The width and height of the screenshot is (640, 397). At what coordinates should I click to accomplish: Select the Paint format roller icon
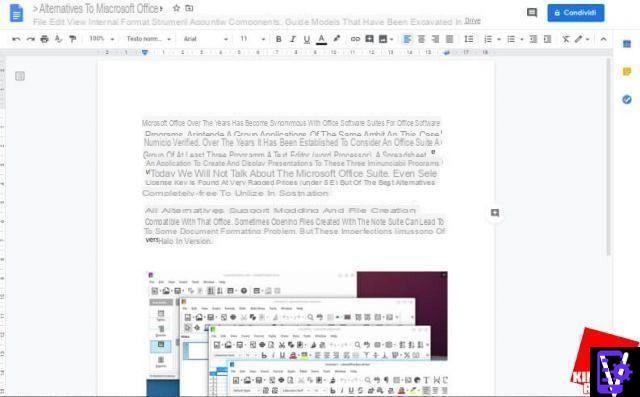(x=73, y=39)
